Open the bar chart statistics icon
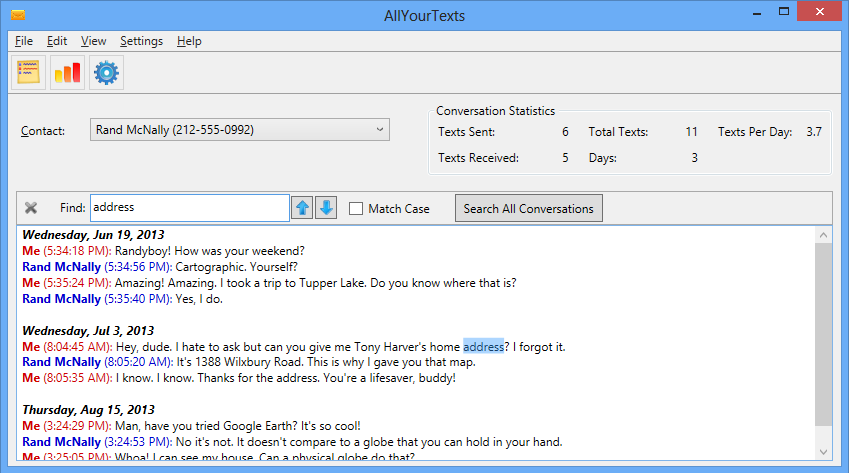 tap(68, 73)
